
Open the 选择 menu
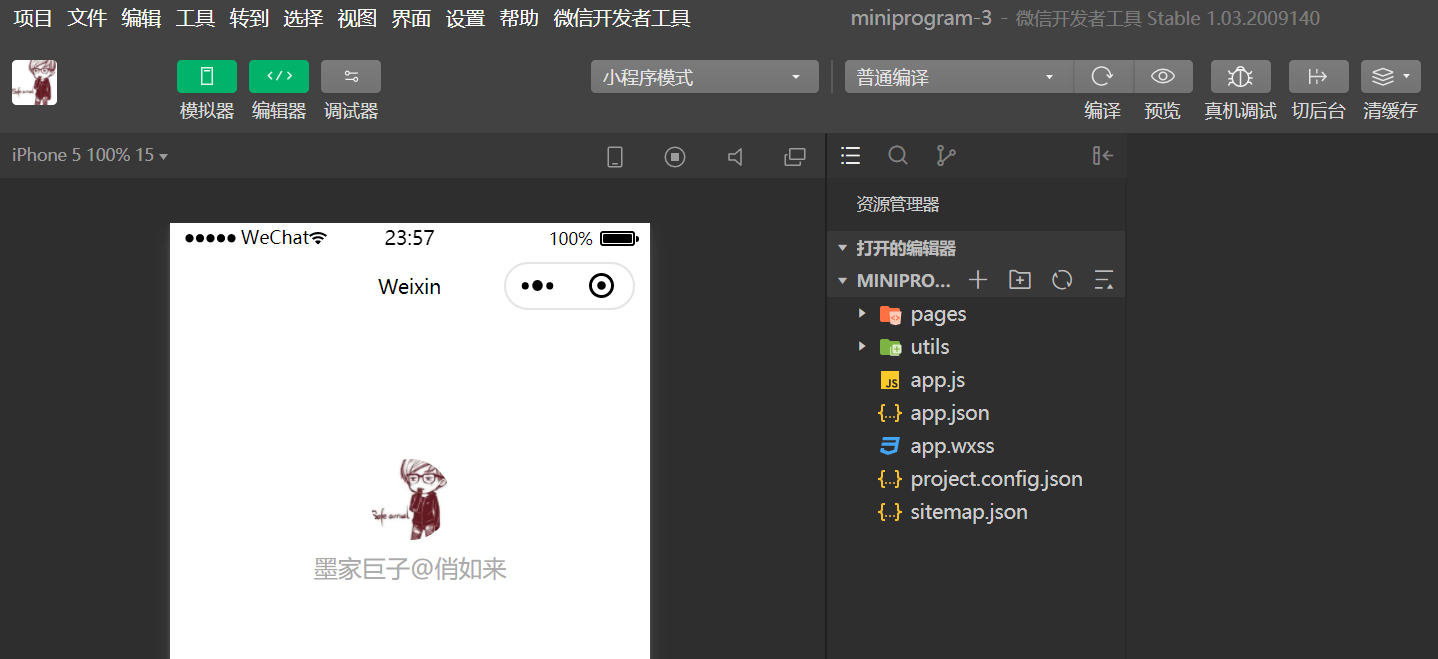click(x=303, y=18)
